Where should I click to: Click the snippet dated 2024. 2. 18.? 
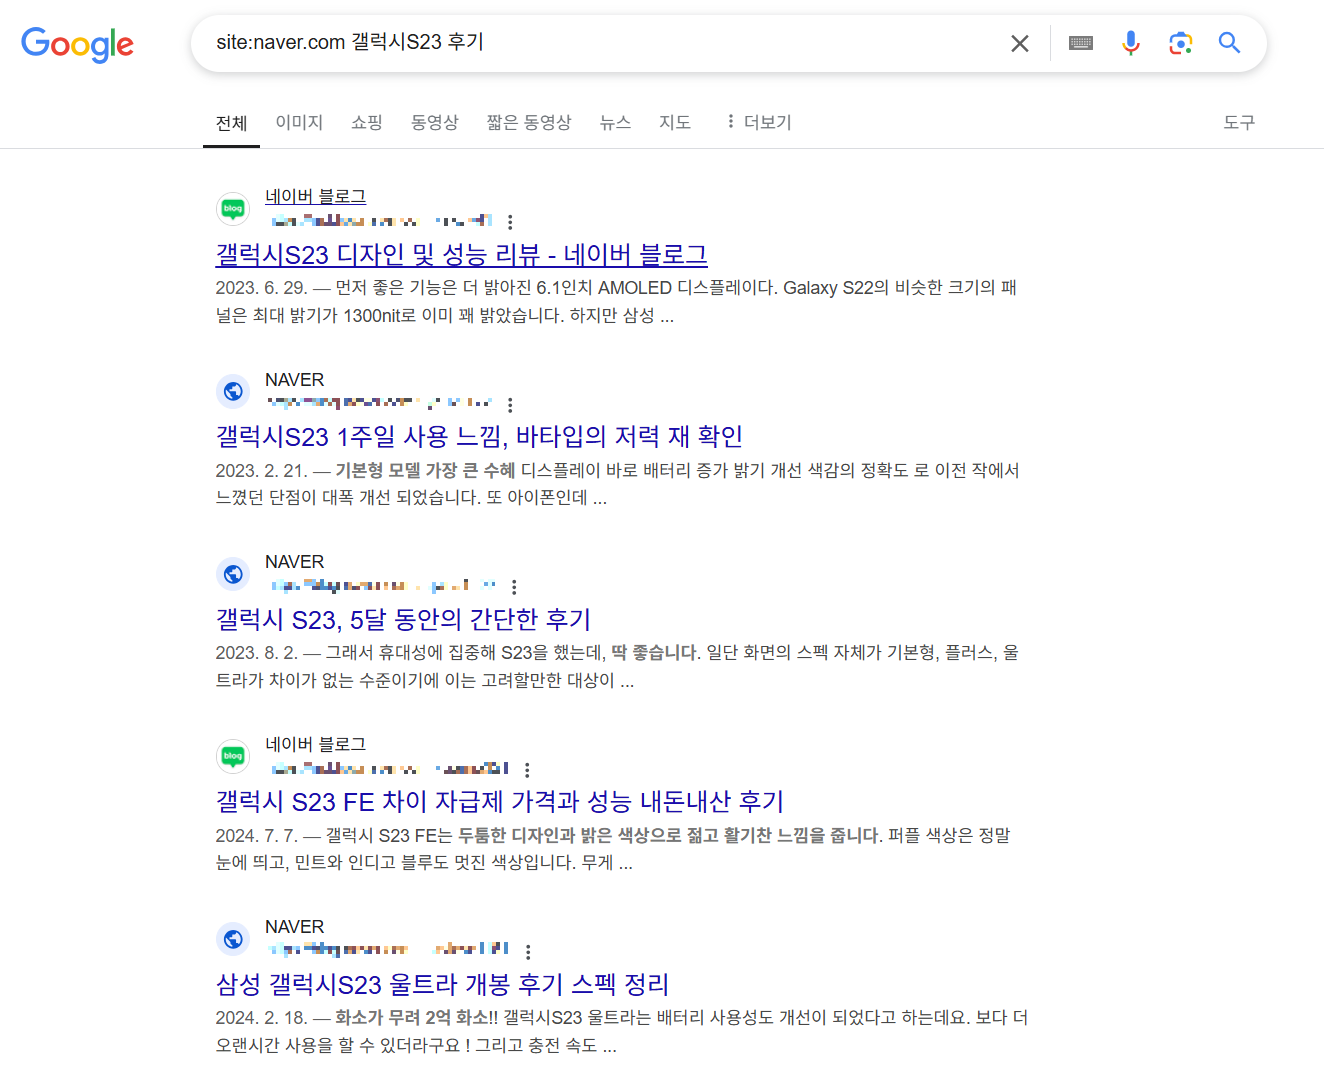tap(622, 1032)
